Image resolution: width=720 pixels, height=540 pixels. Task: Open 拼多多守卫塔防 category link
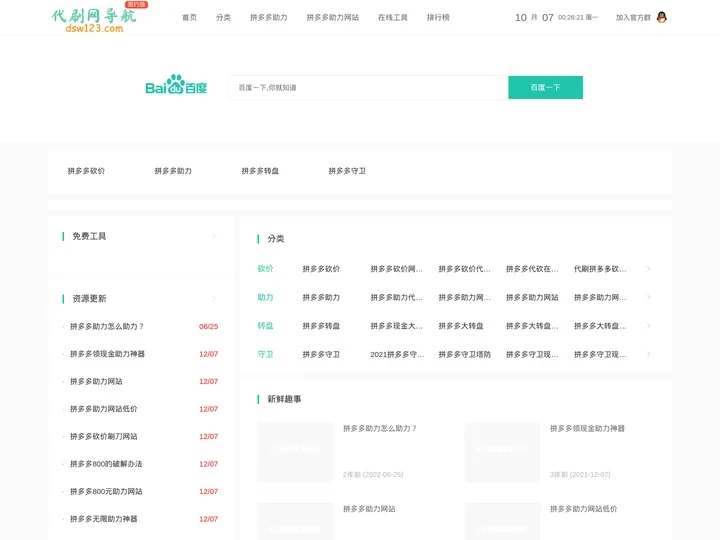point(464,354)
